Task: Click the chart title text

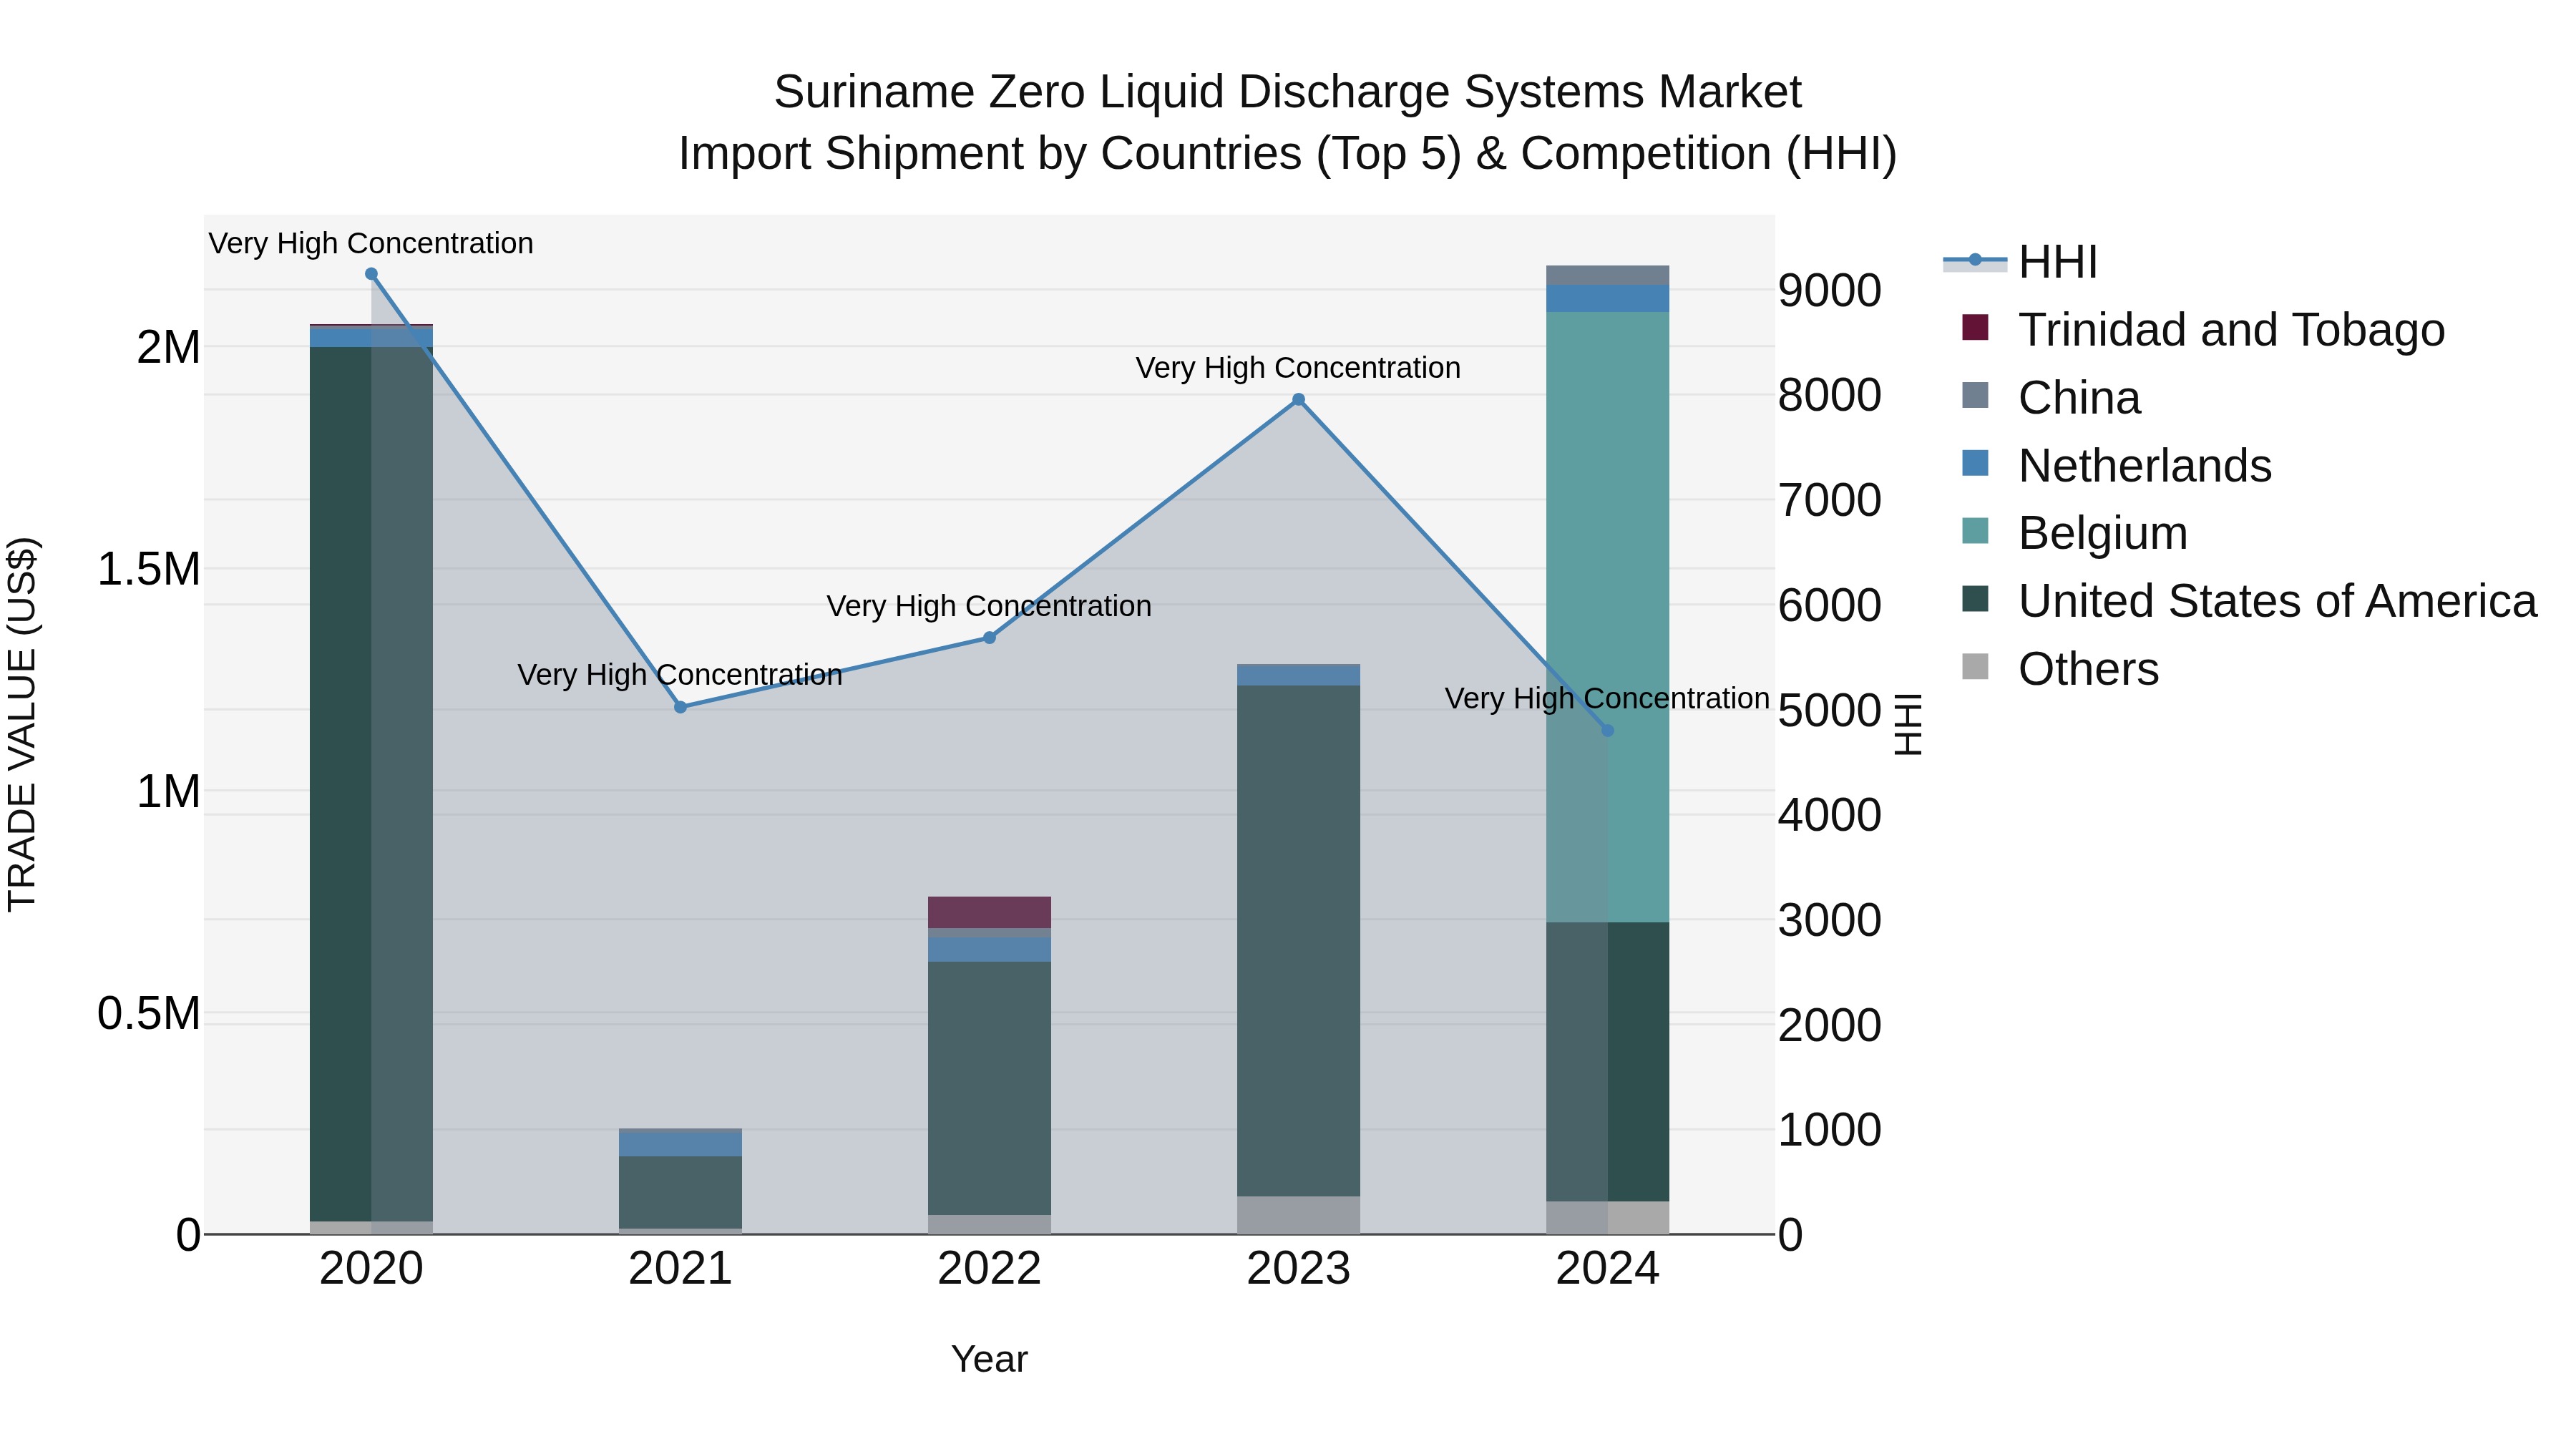Action: tap(1288, 123)
